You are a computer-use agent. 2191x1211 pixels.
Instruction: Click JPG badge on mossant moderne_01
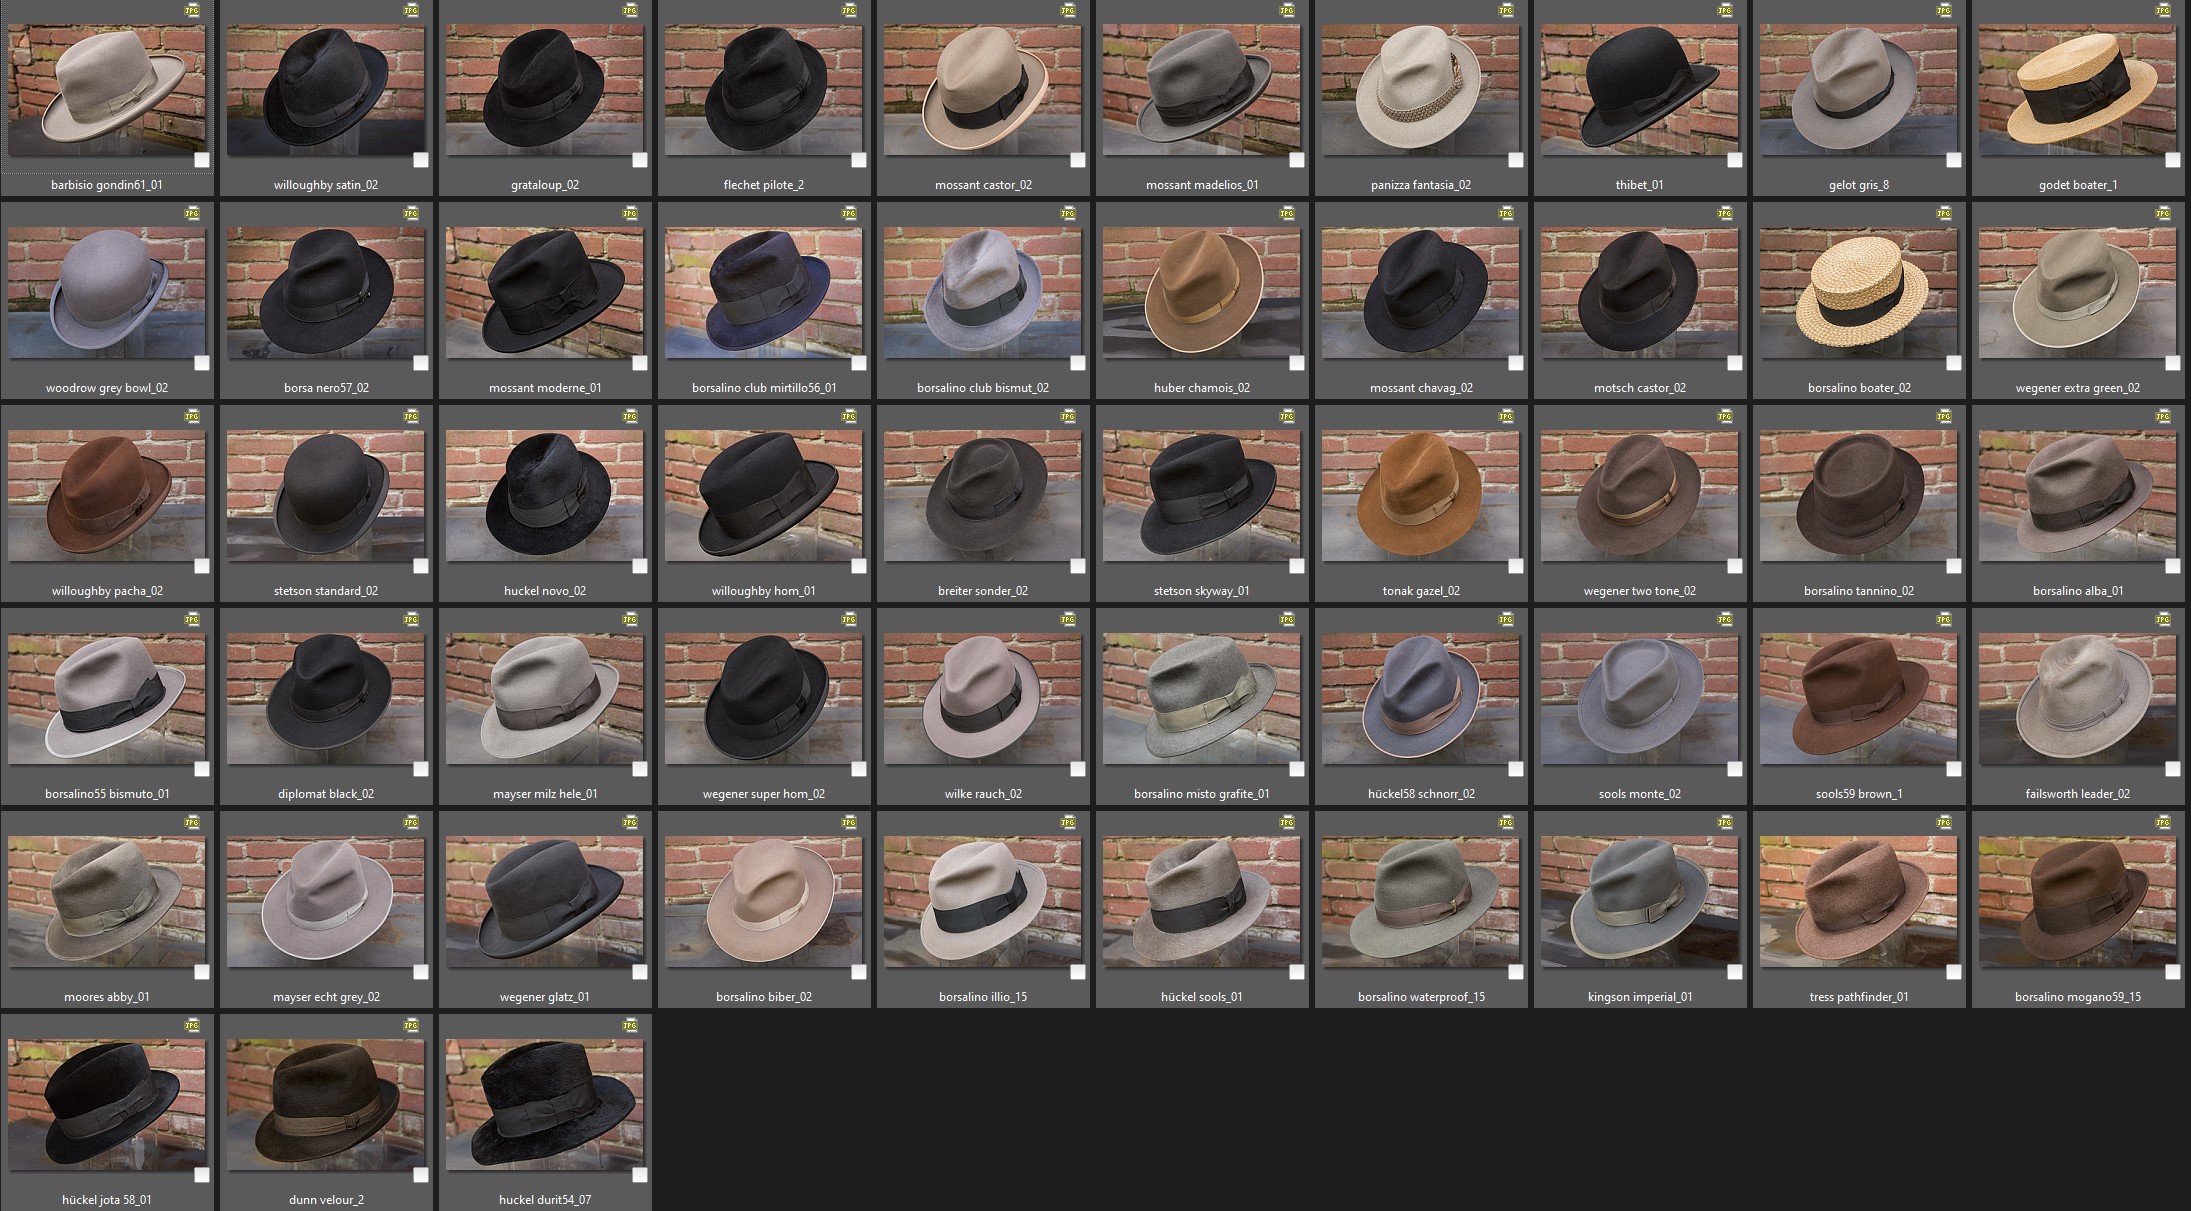[x=630, y=213]
